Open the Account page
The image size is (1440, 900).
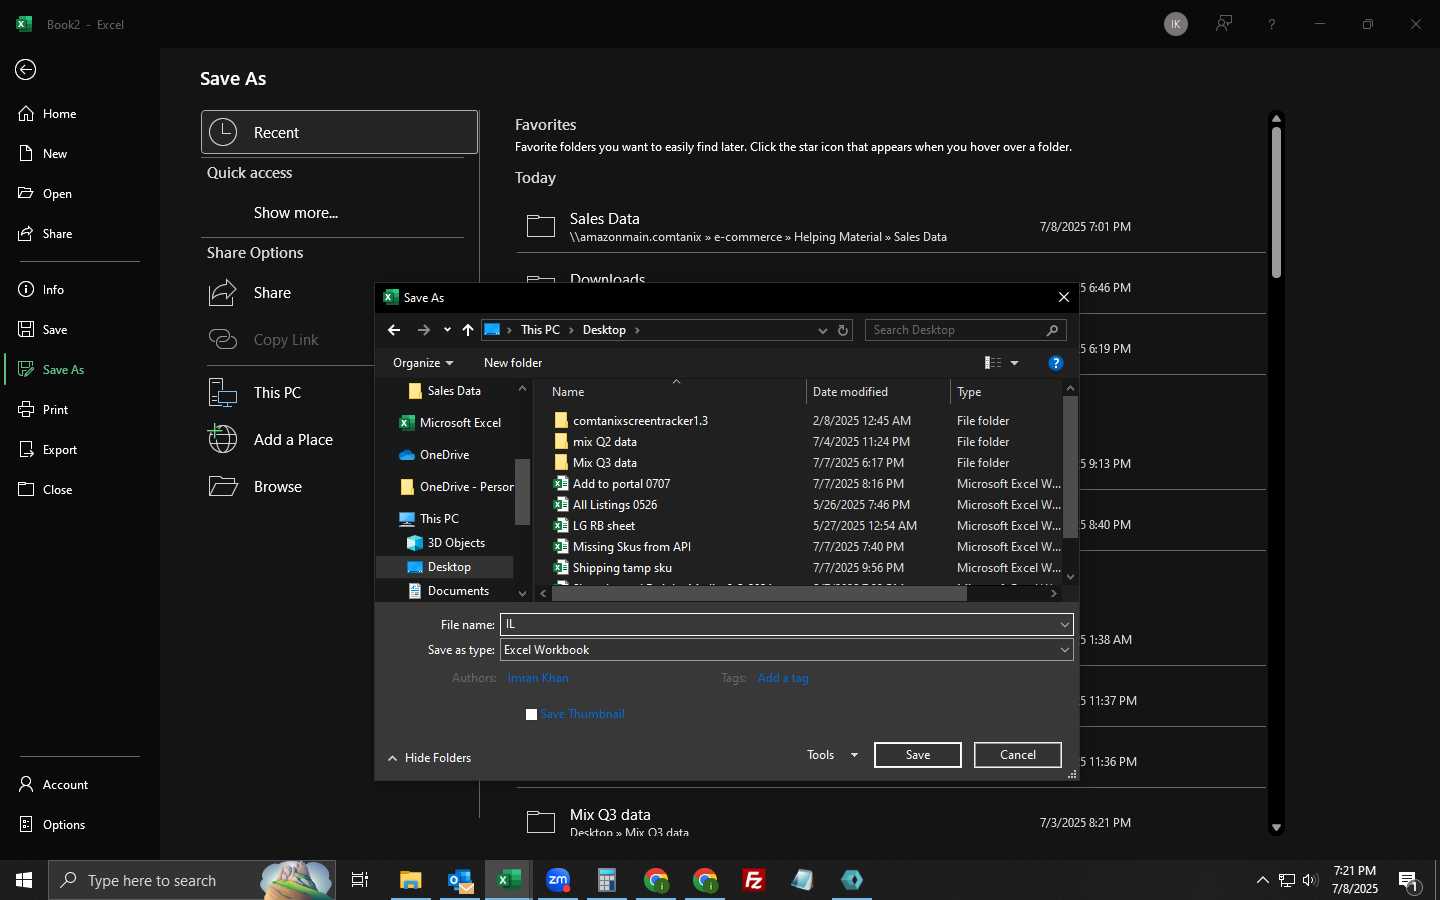[54, 785]
